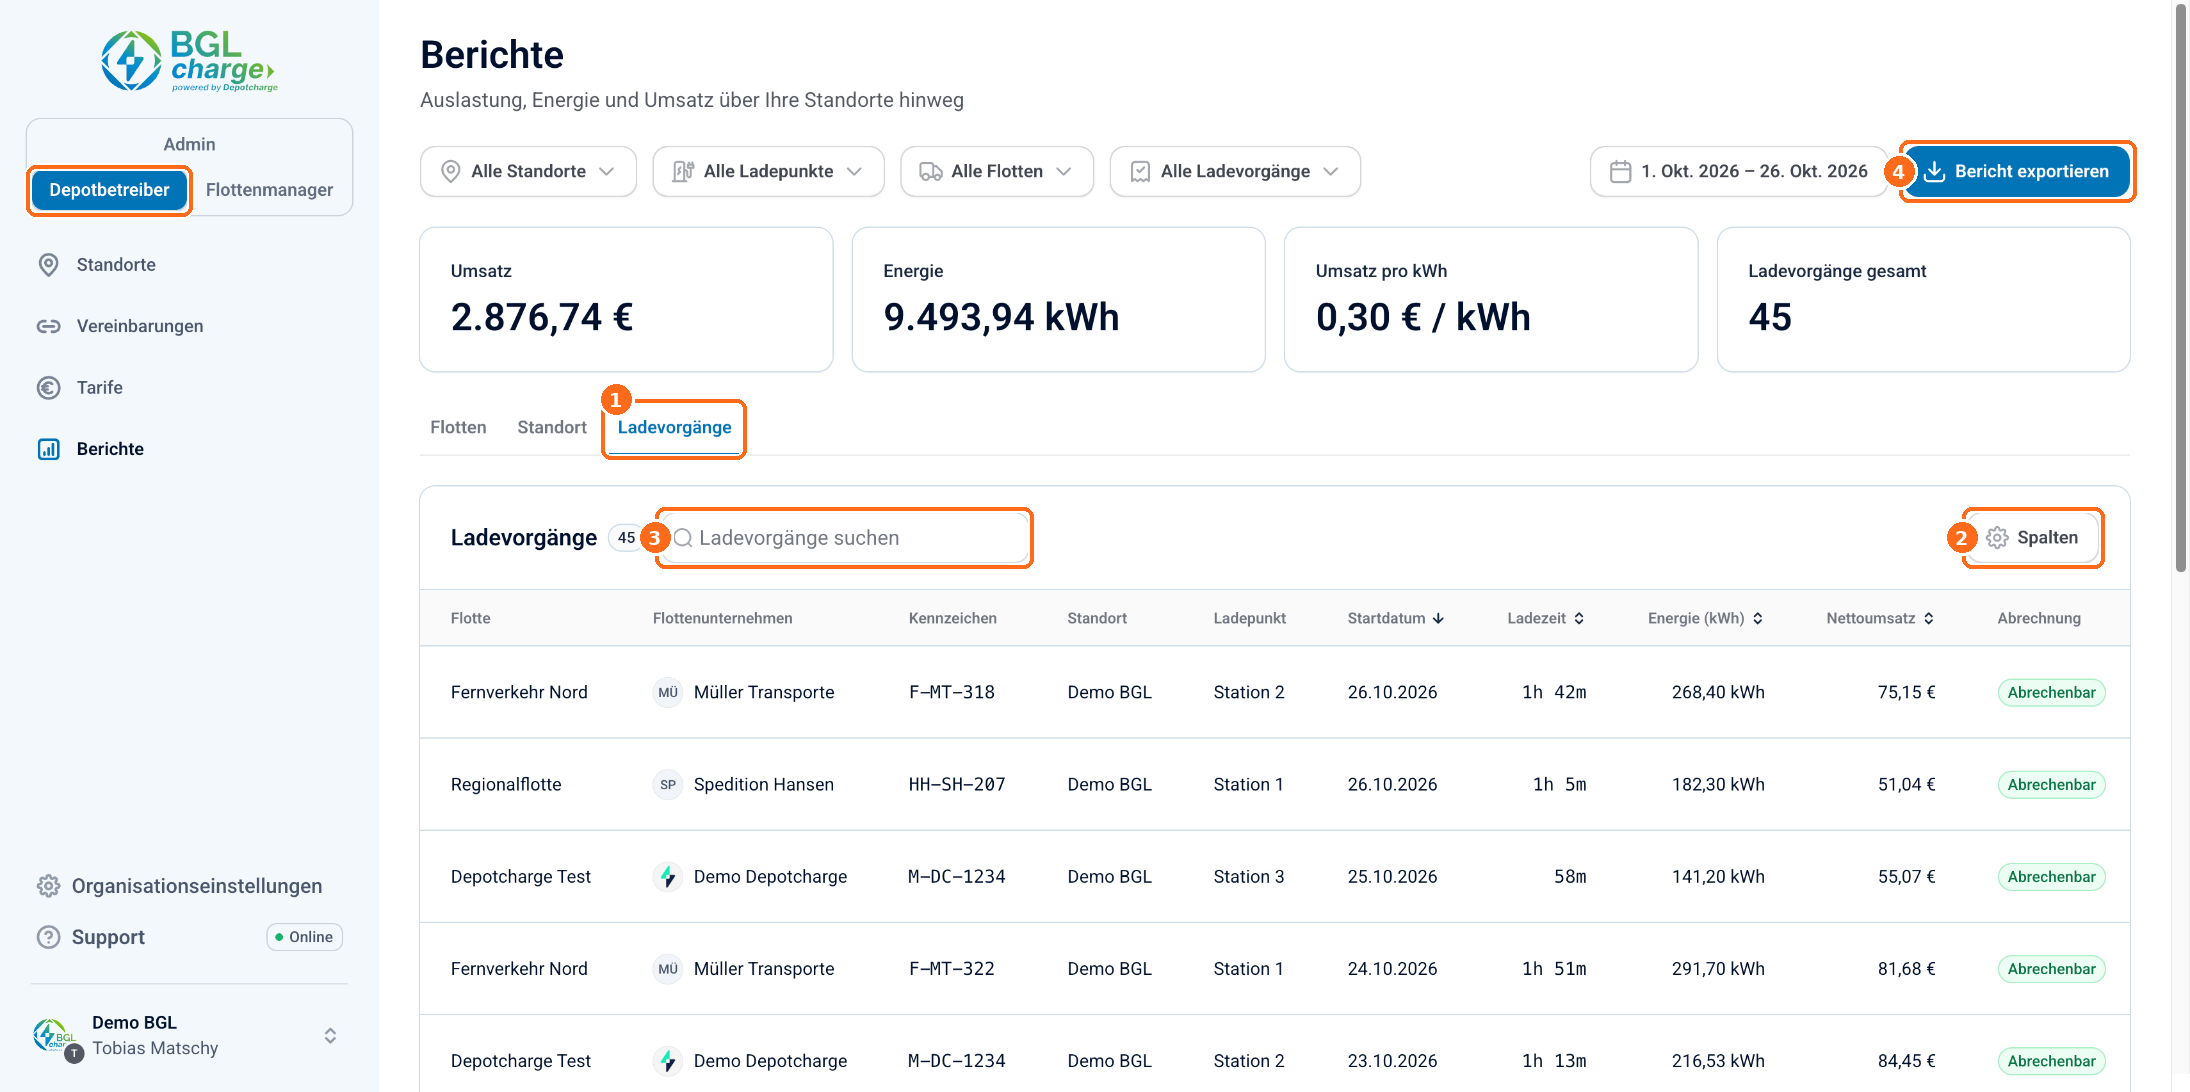This screenshot has width=2190, height=1092.
Task: Click the Organisationseinstellungen gear icon
Action: click(48, 886)
